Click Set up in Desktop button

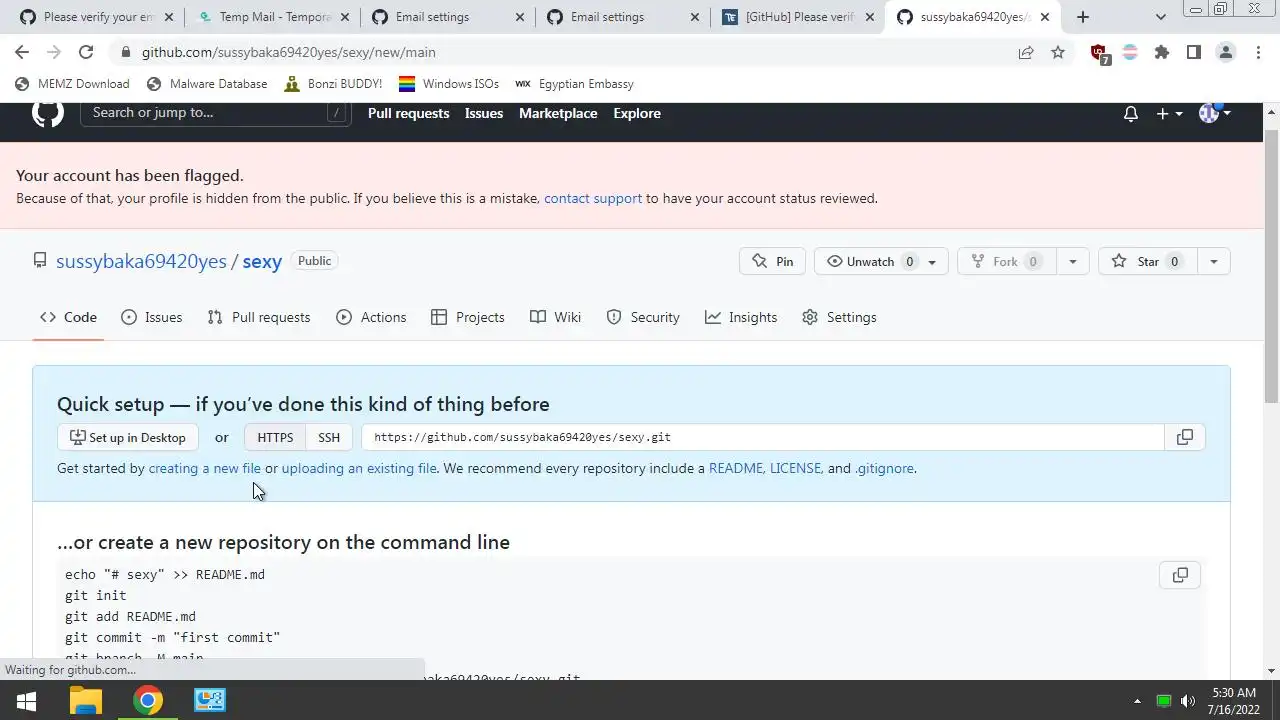(x=128, y=437)
